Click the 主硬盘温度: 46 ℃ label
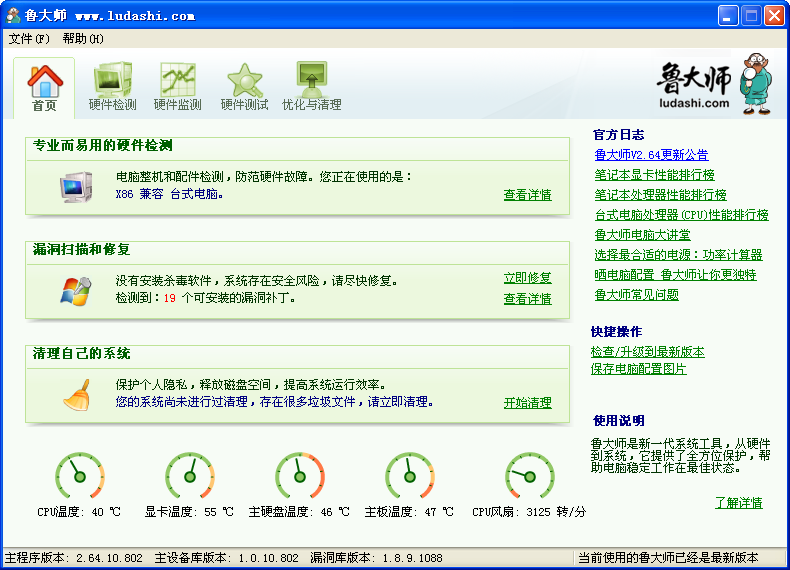 (x=299, y=512)
